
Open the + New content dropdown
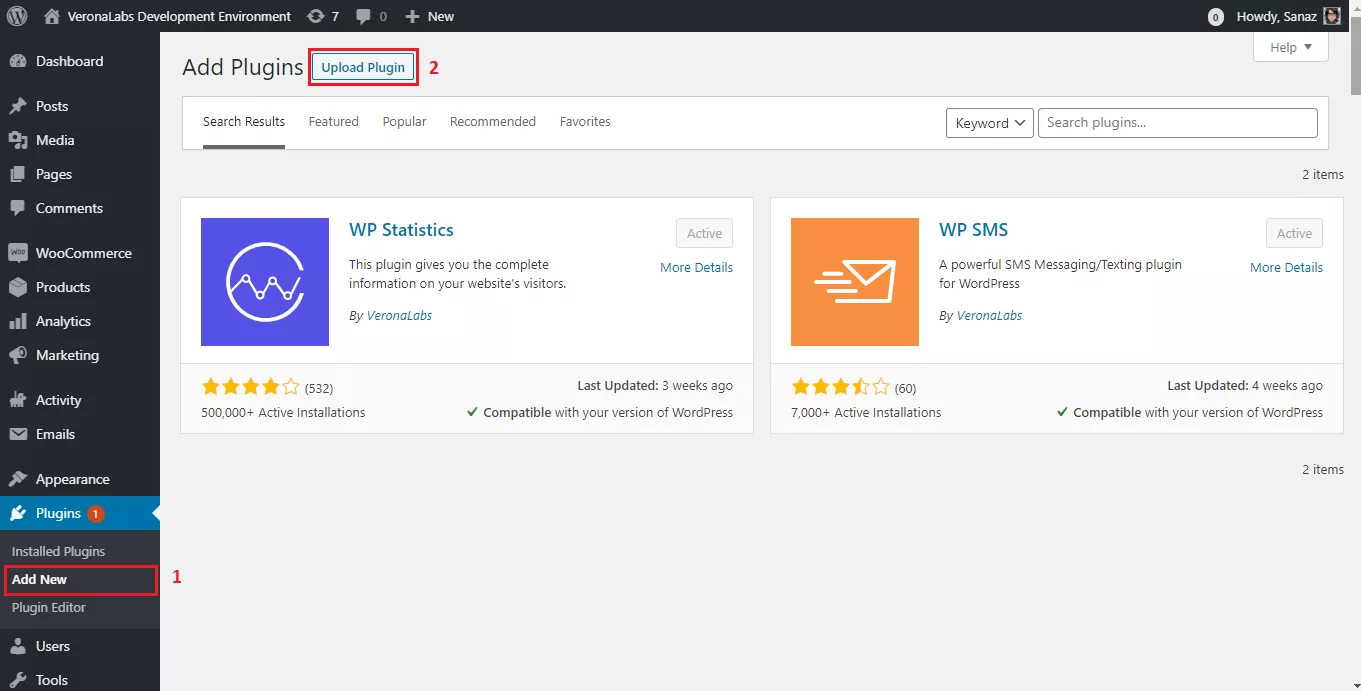click(429, 16)
